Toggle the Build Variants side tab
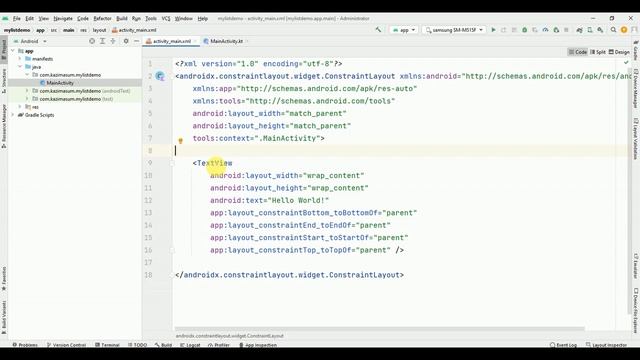 [4, 317]
